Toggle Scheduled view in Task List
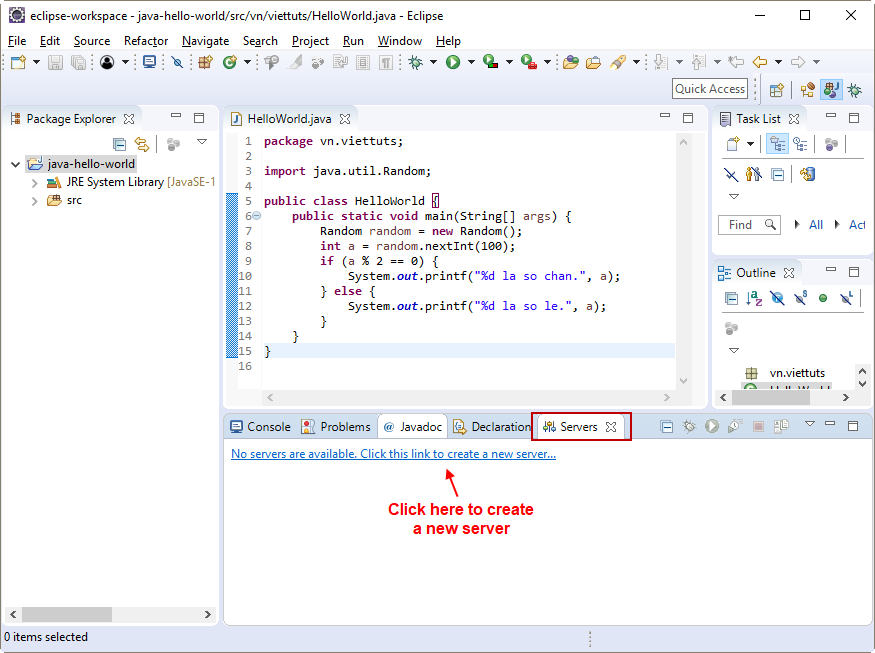 (x=801, y=144)
